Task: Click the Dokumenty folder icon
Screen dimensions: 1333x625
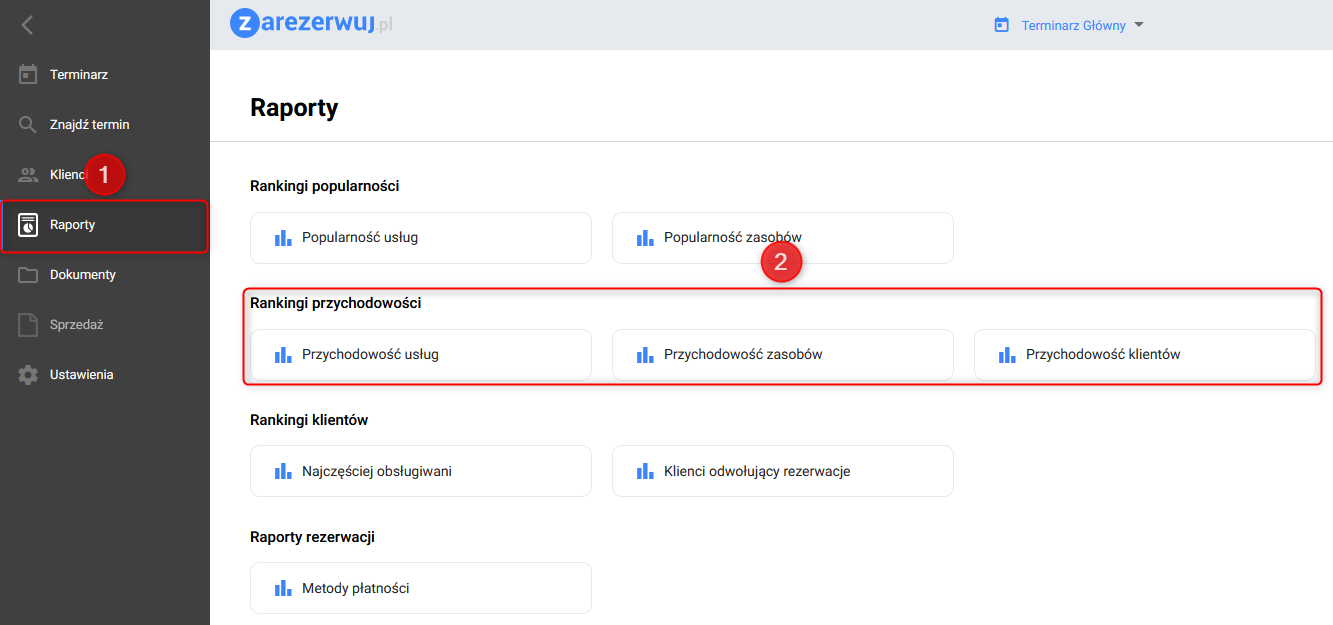Action: point(28,275)
